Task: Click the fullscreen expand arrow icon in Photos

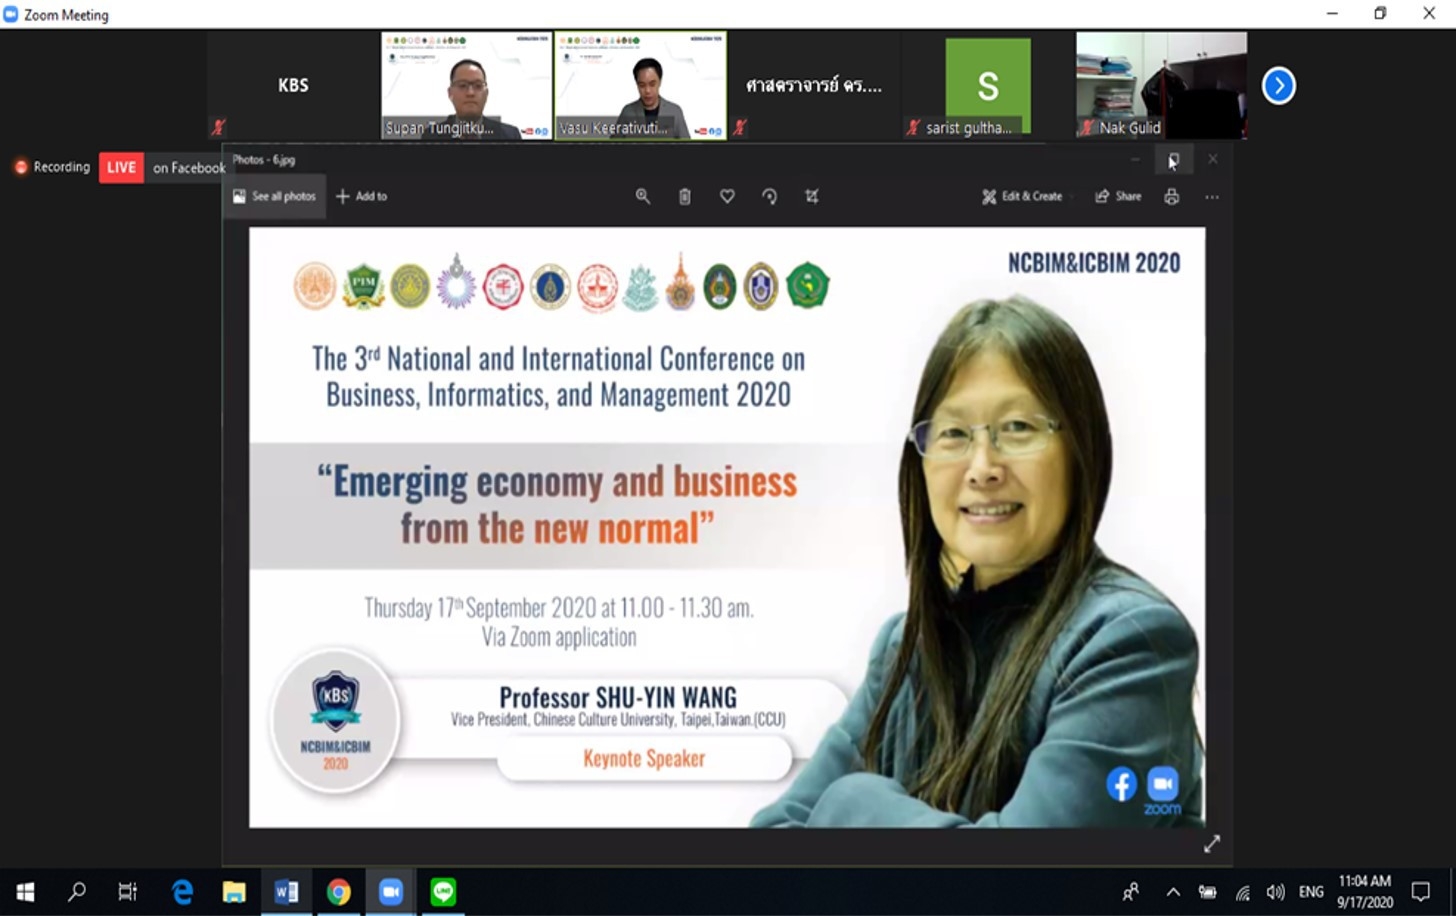Action: (1212, 844)
